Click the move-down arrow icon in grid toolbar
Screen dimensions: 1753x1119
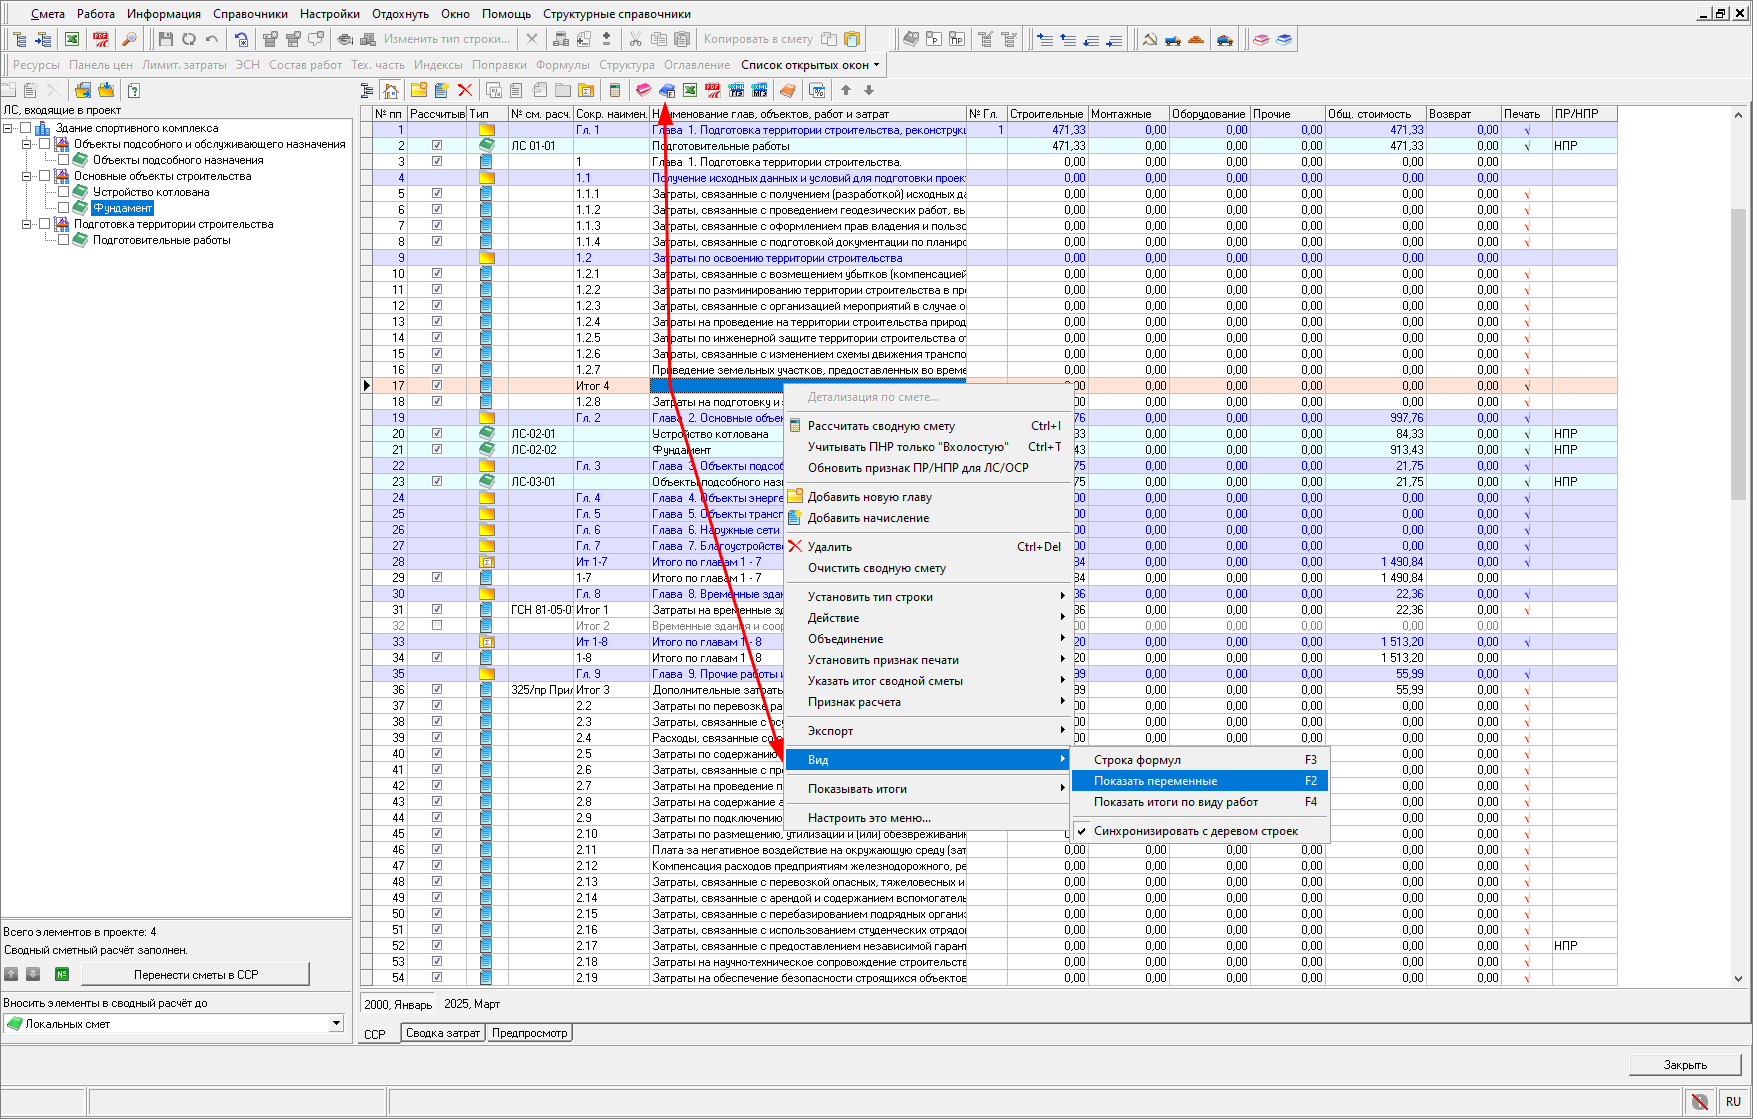click(x=869, y=90)
